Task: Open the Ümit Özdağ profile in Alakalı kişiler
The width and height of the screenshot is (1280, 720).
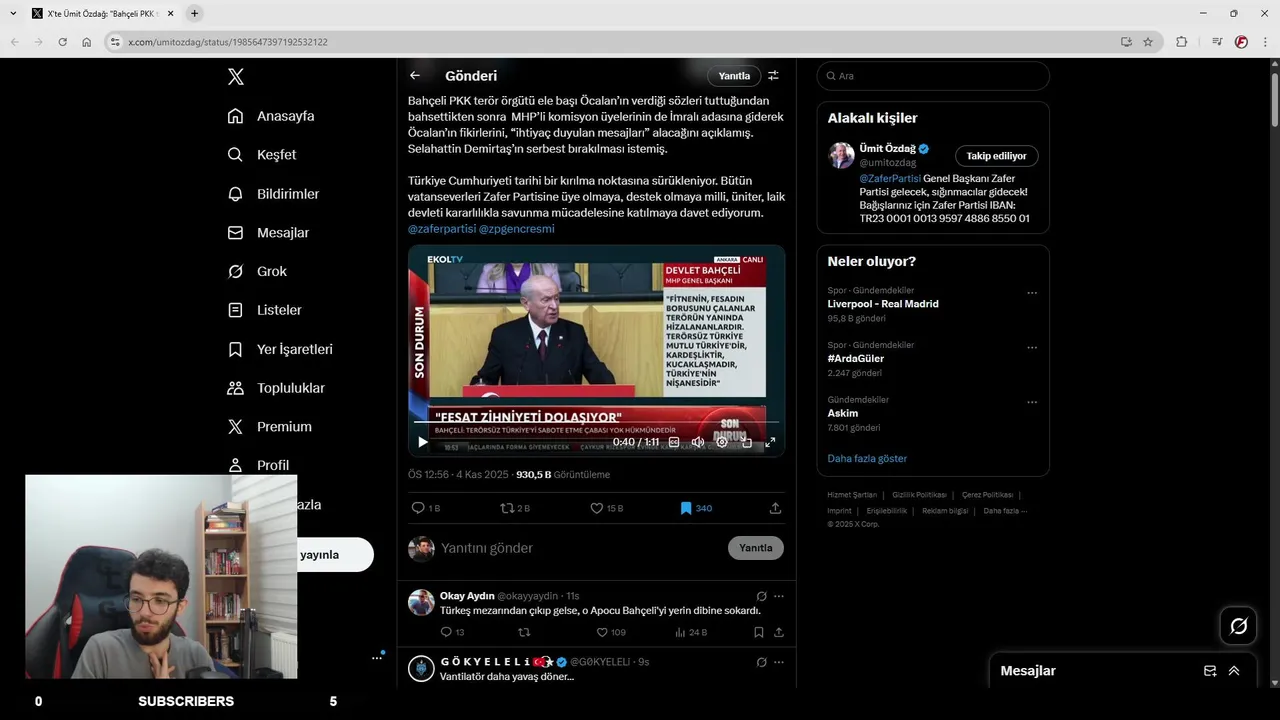Action: pyautogui.click(x=887, y=149)
